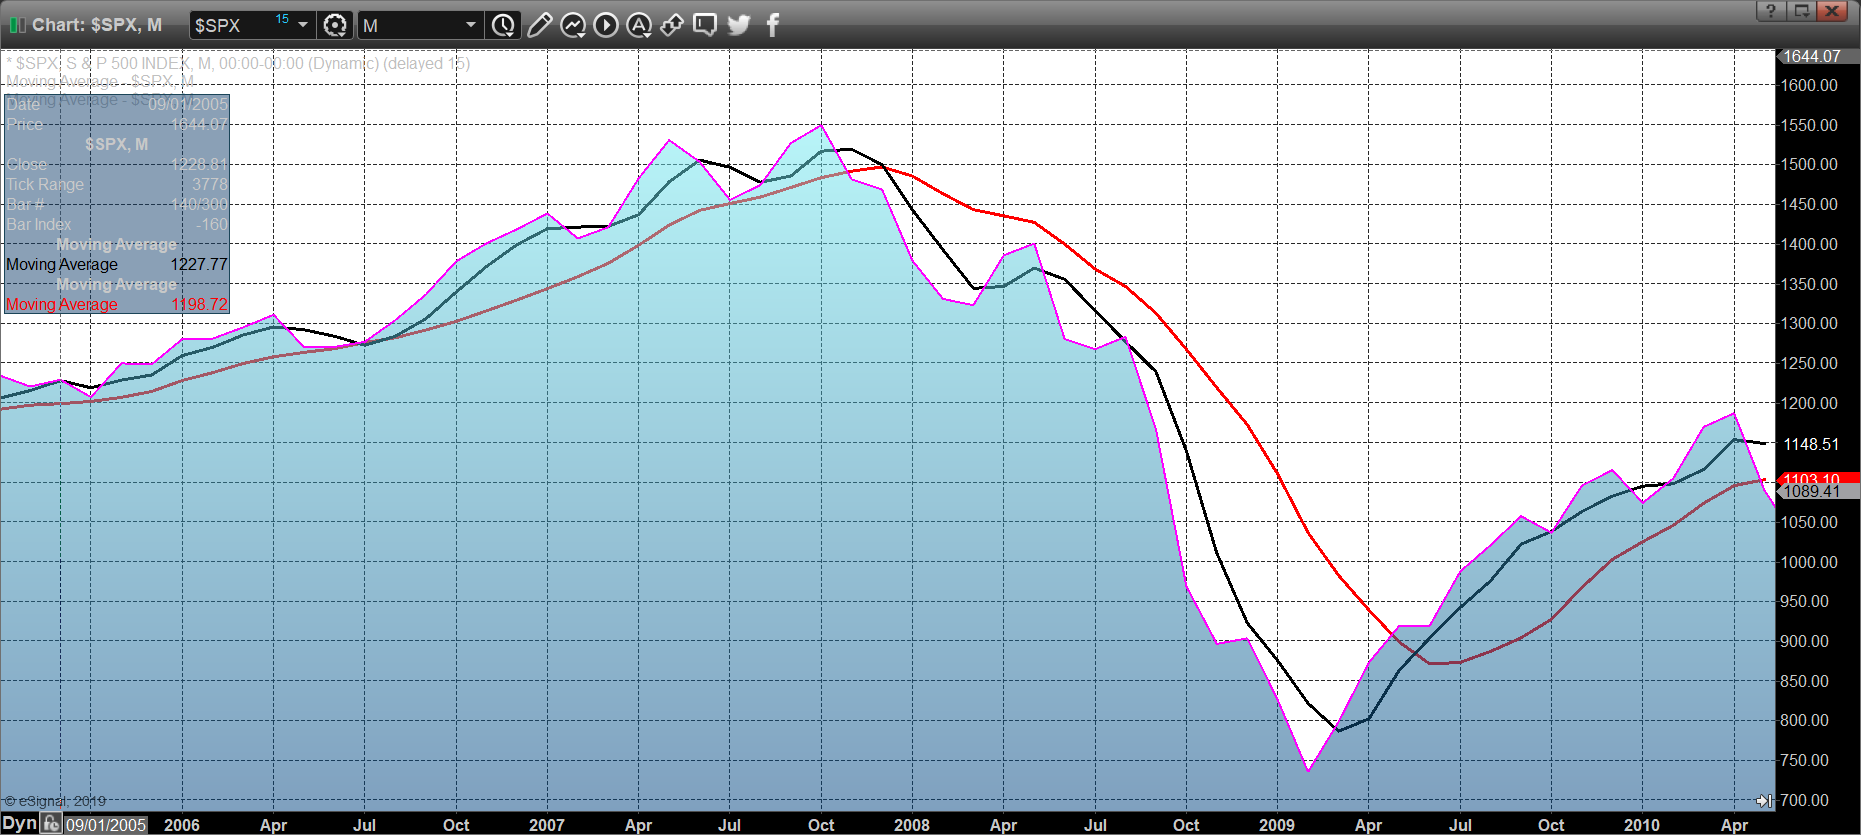Image resolution: width=1861 pixels, height=835 pixels.
Task: Click the bar replay play icon
Action: (x=606, y=25)
